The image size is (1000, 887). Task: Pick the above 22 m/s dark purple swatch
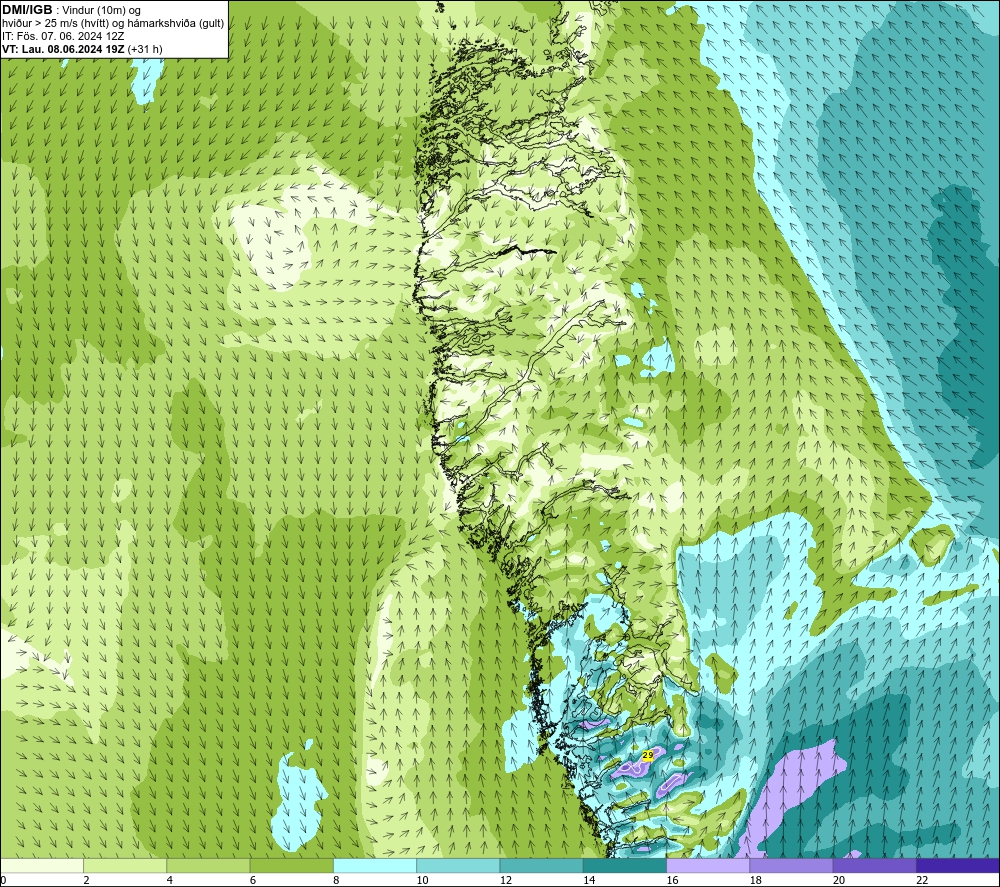click(x=957, y=865)
